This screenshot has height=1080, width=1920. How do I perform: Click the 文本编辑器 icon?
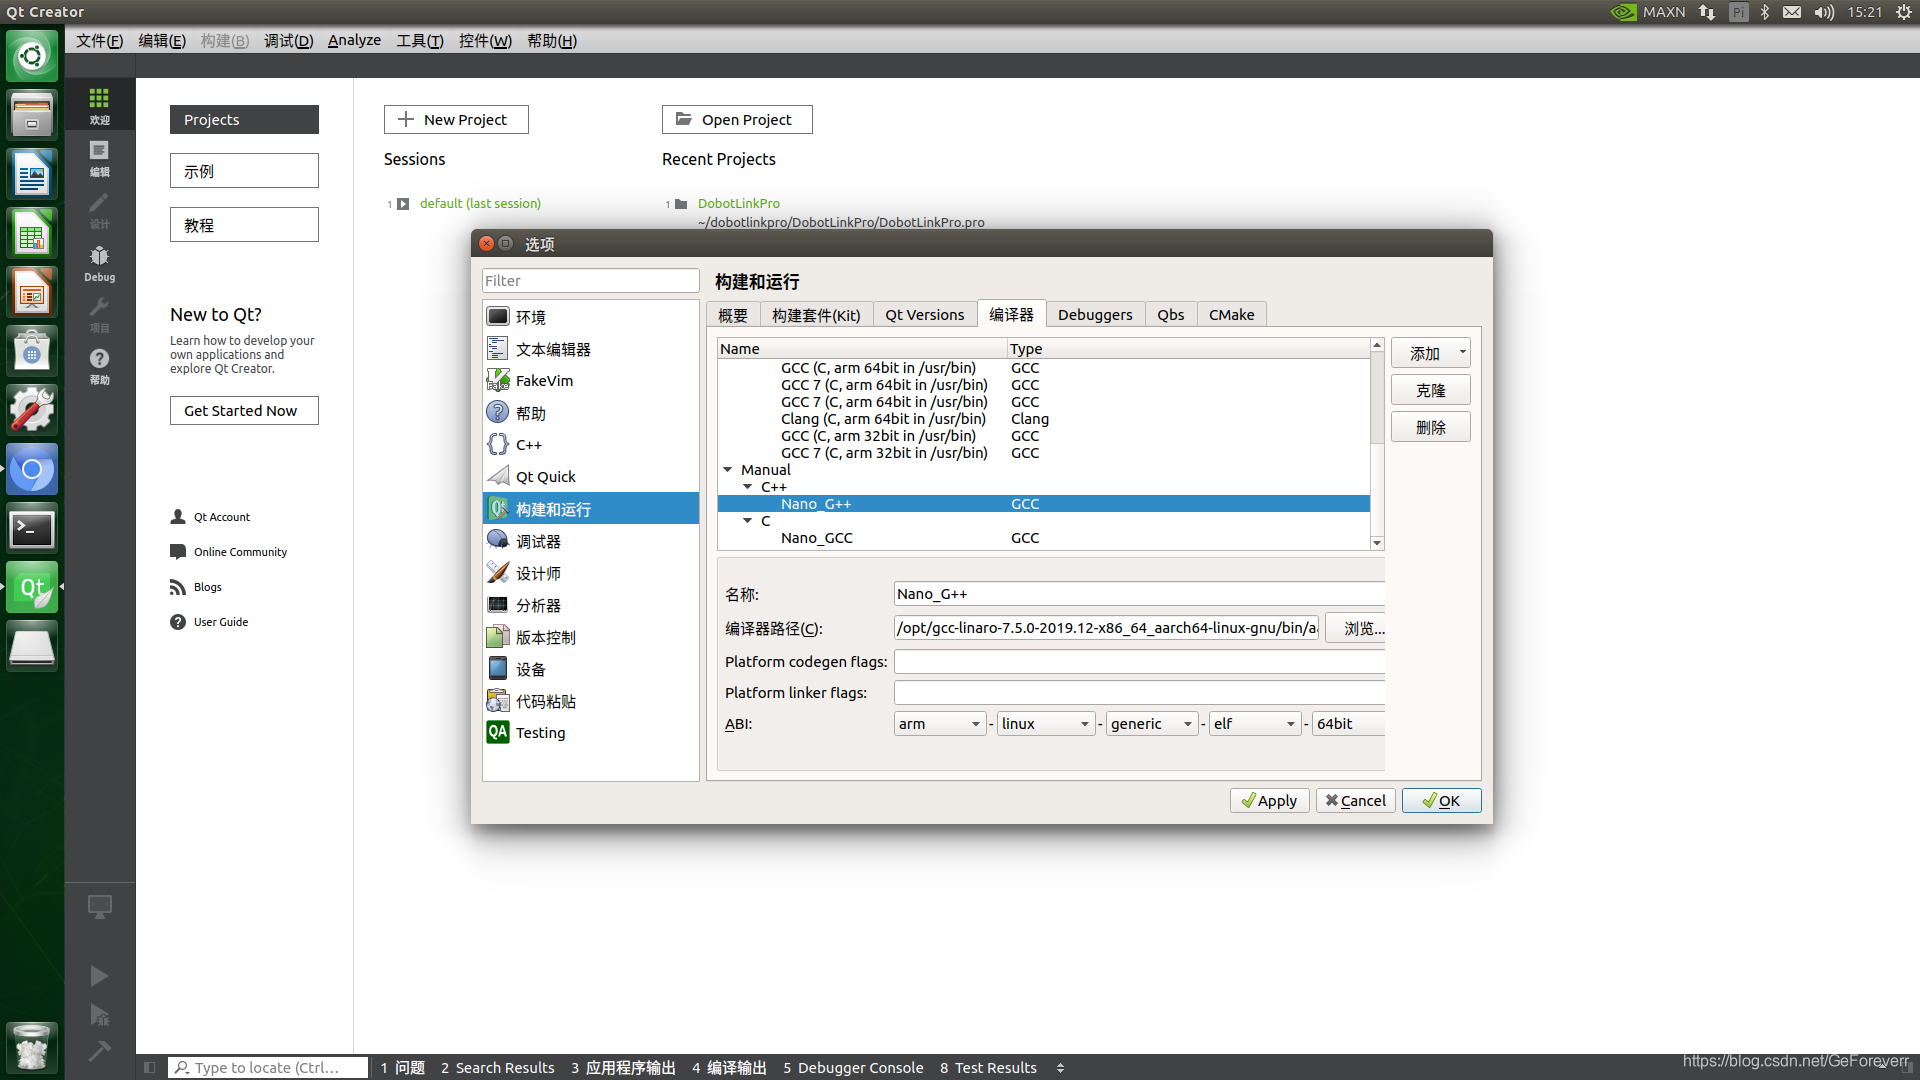point(497,348)
